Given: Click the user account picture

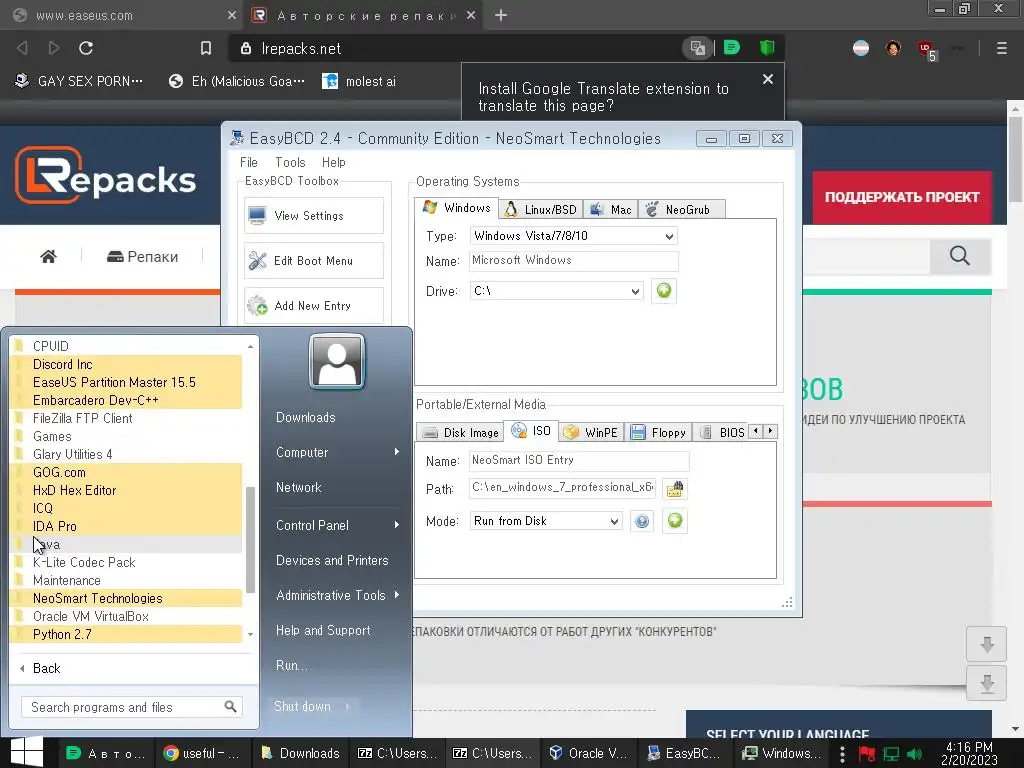Looking at the screenshot, I should point(337,361).
